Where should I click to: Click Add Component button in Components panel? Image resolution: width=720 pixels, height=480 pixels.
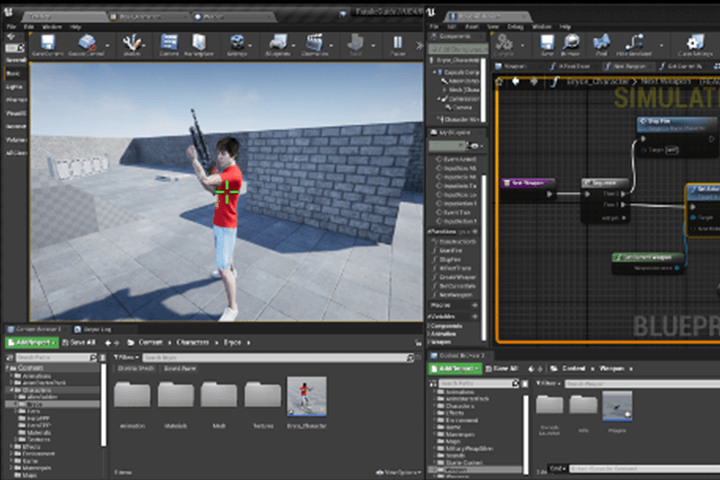point(458,48)
